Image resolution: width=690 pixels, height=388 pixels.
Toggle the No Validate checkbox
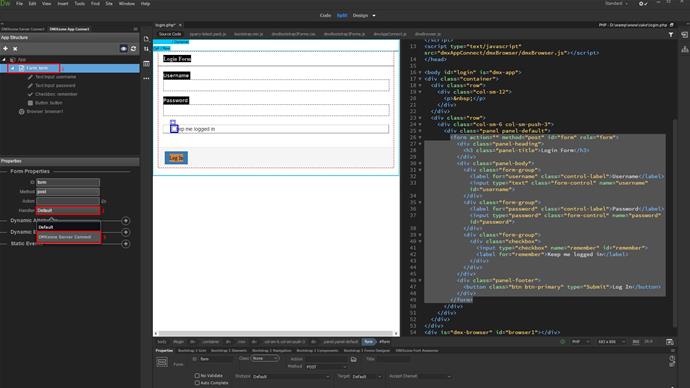click(x=197, y=376)
